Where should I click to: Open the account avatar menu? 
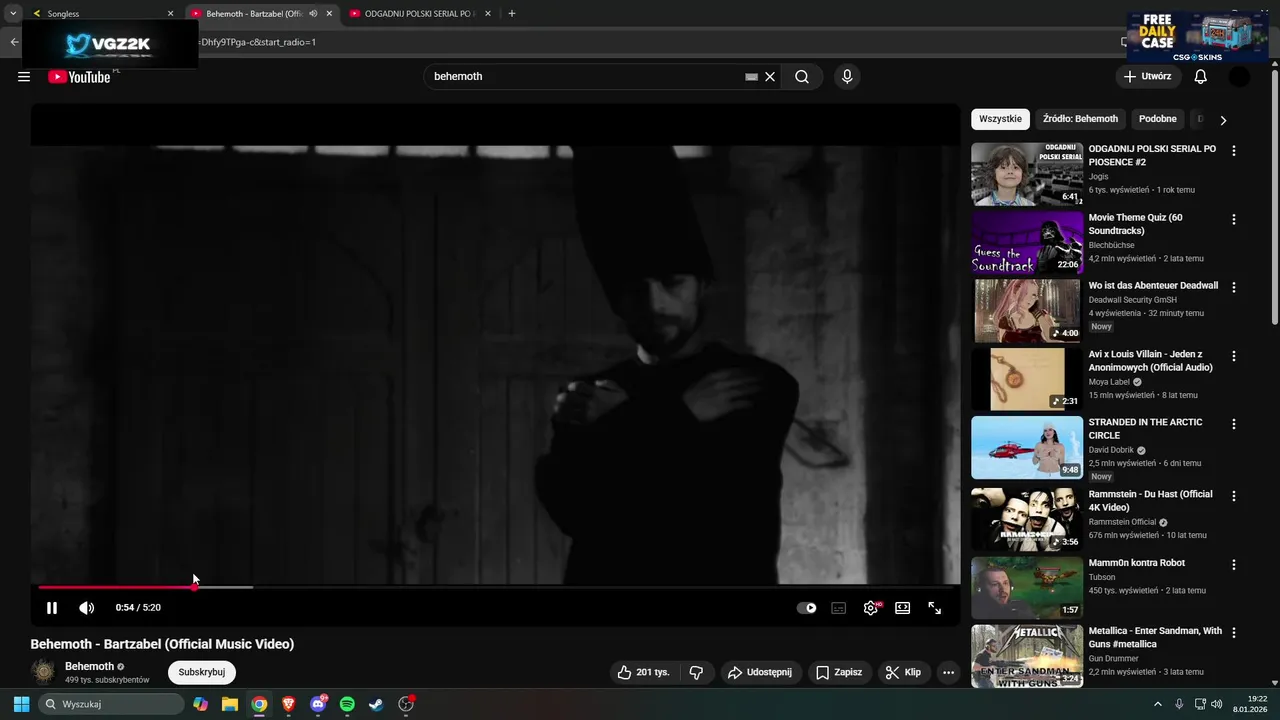1239,77
